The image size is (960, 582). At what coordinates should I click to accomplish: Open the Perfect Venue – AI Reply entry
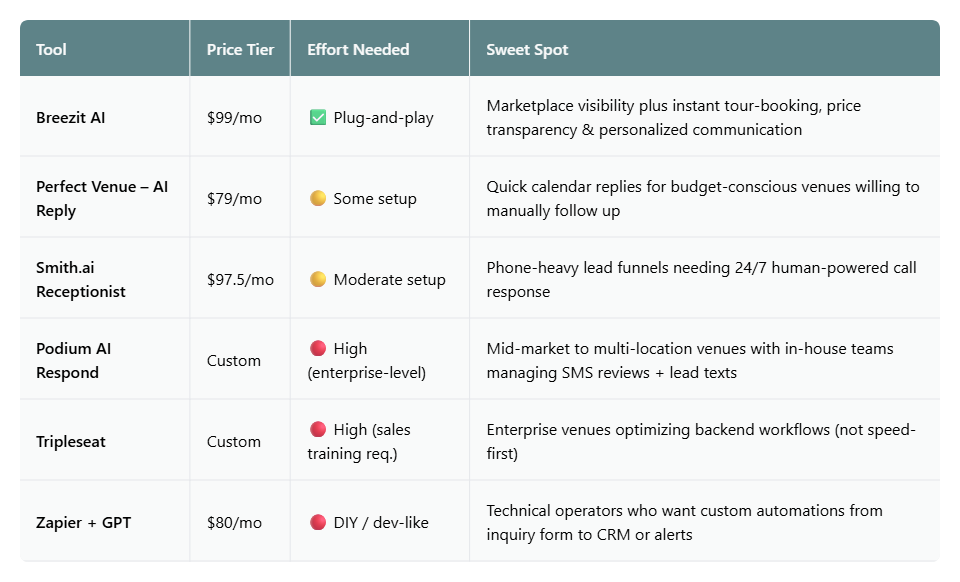(102, 198)
